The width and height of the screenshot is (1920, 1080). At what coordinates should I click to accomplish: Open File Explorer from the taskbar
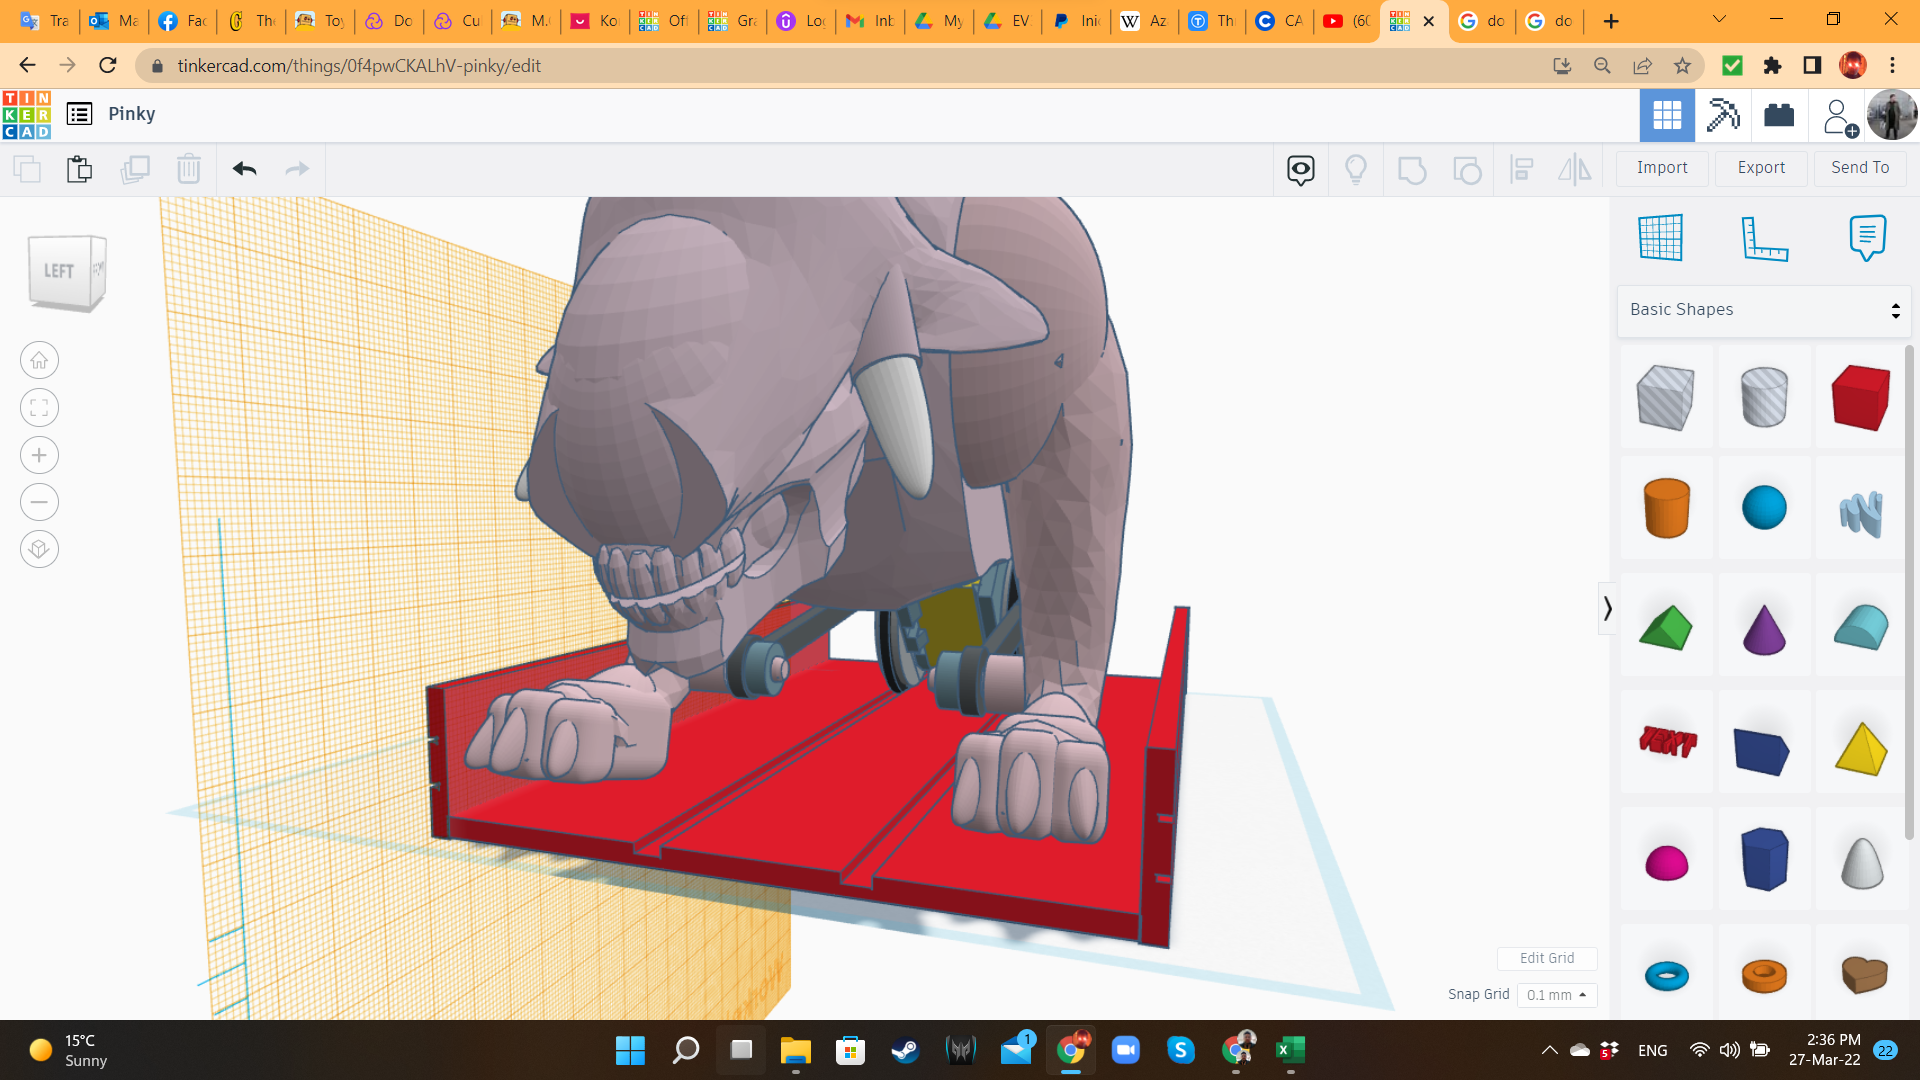tap(795, 1050)
